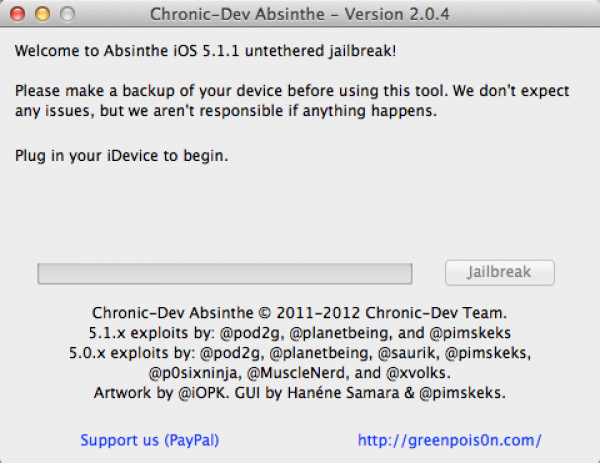Click the Chronic-Dev Team copyright line
Screen dimensions: 600x463
[300, 311]
